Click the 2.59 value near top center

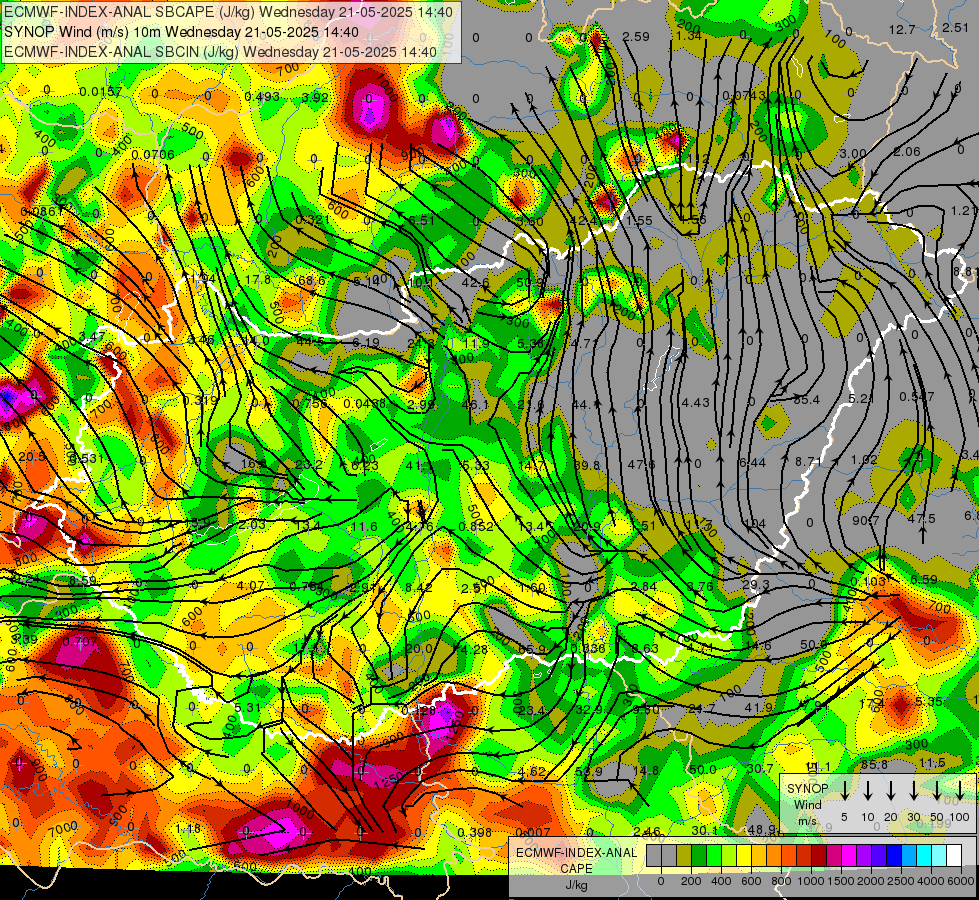636,37
